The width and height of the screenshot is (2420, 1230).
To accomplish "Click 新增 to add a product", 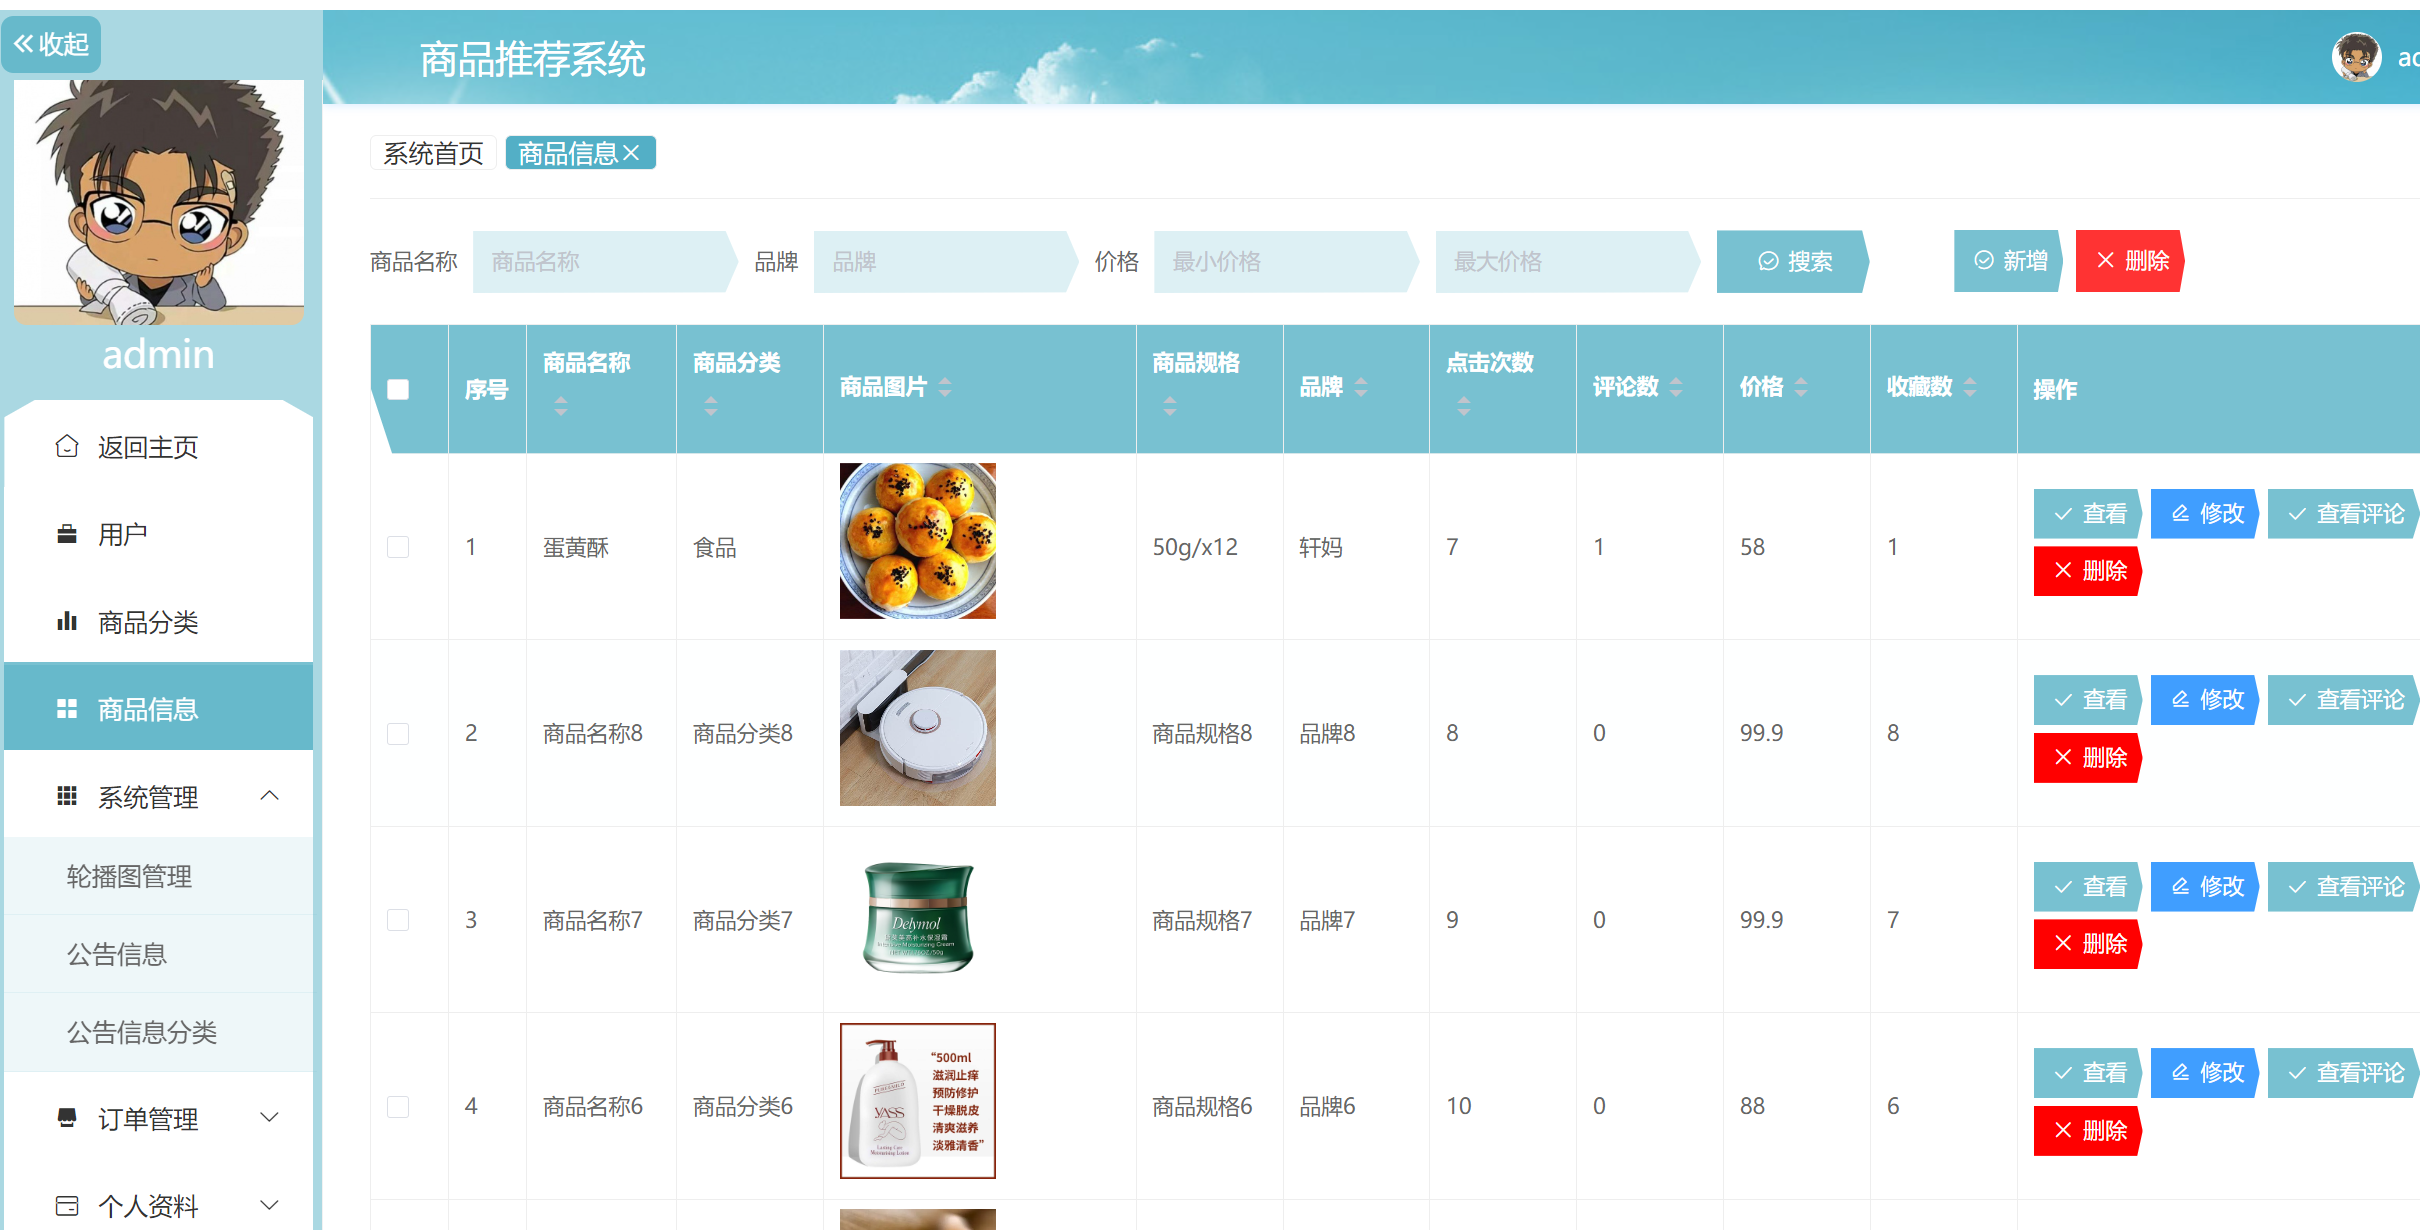I will point(2006,261).
